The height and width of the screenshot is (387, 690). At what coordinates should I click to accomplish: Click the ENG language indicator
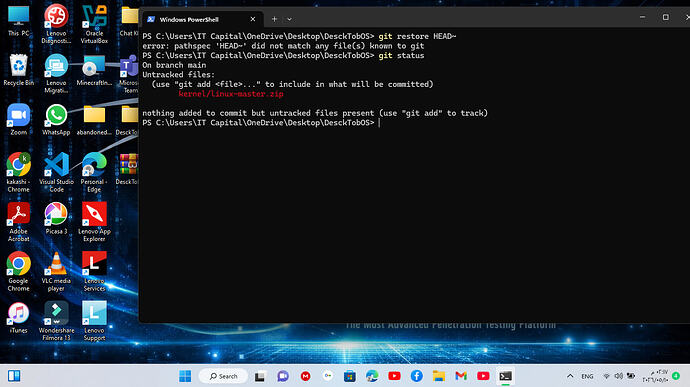click(587, 376)
